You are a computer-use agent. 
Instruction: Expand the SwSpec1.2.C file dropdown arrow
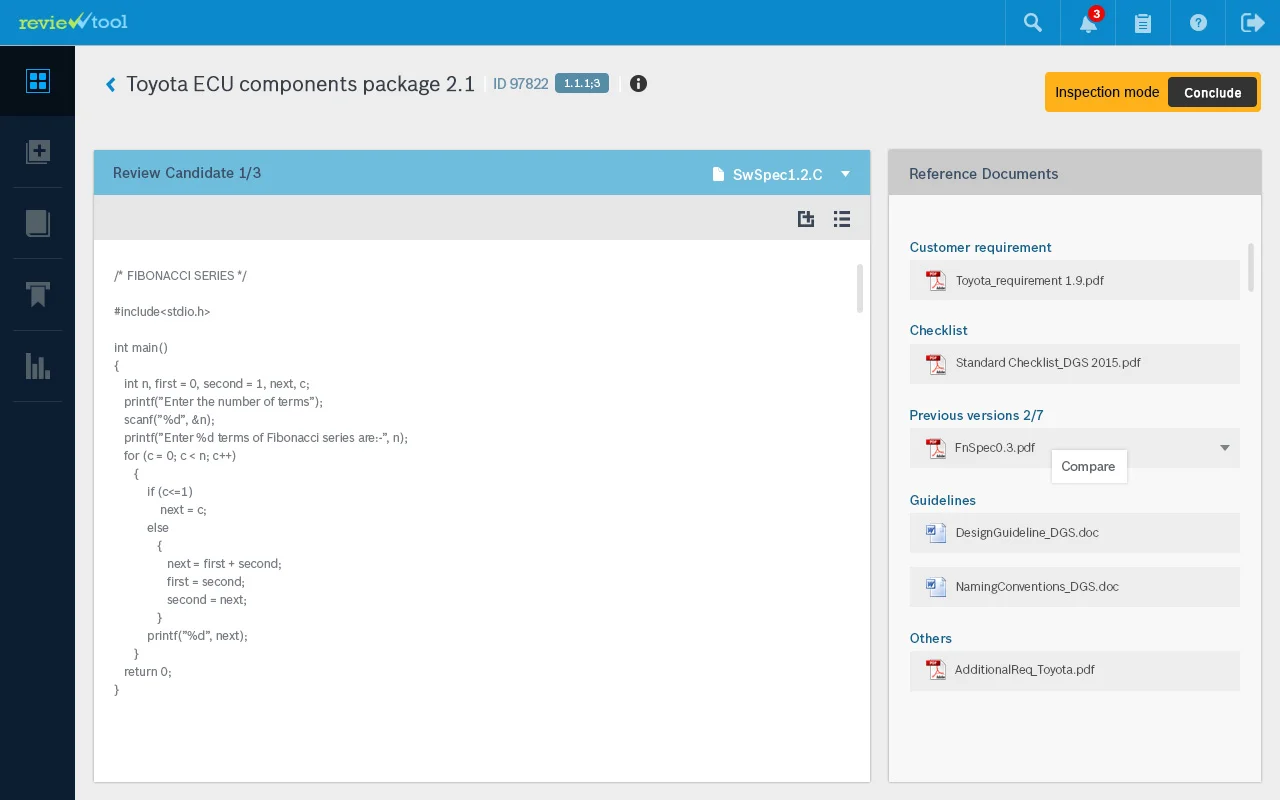845,174
